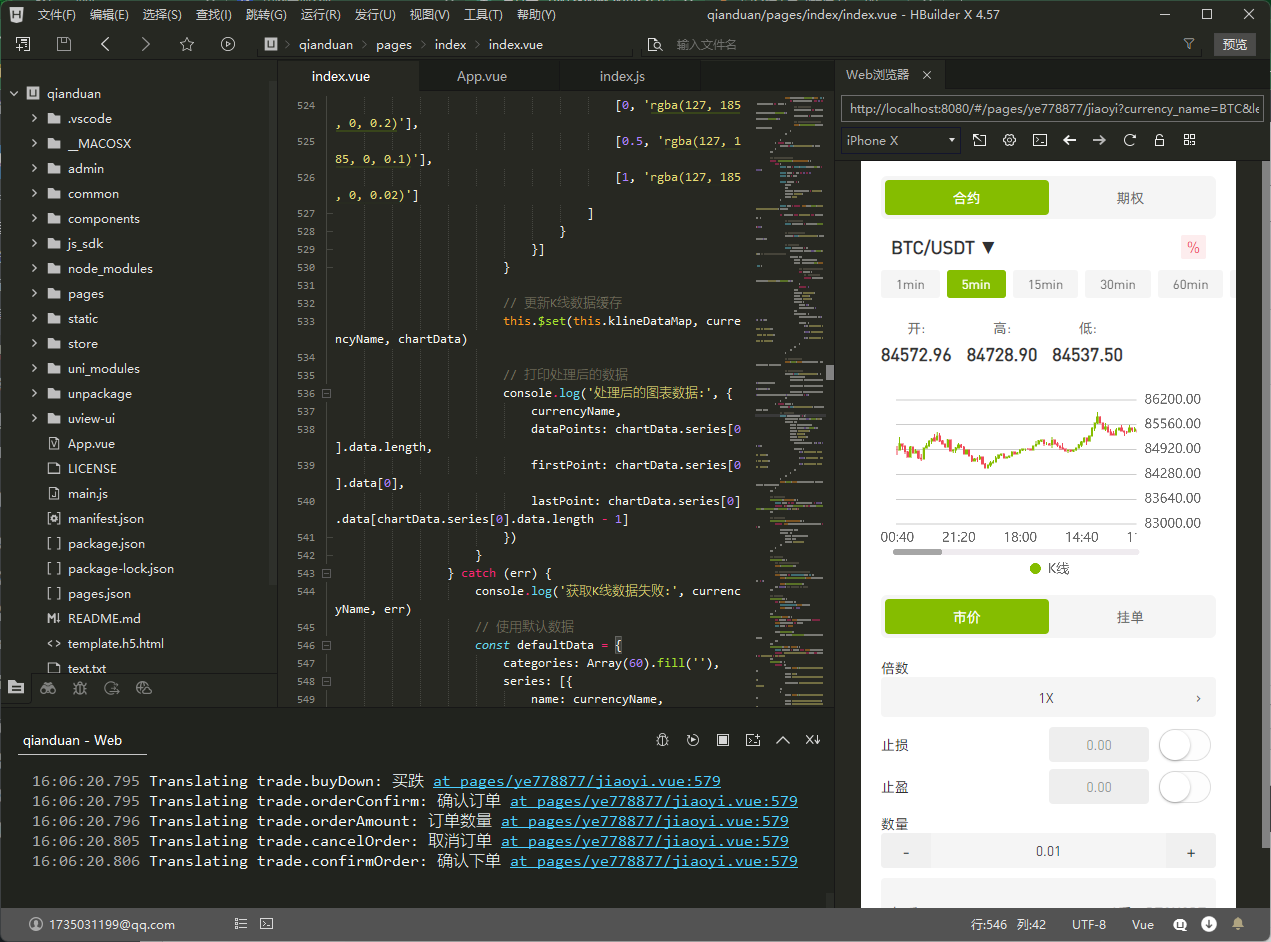Click the new file toolbar icon
Image resolution: width=1271 pixels, height=942 pixels.
(x=23, y=44)
